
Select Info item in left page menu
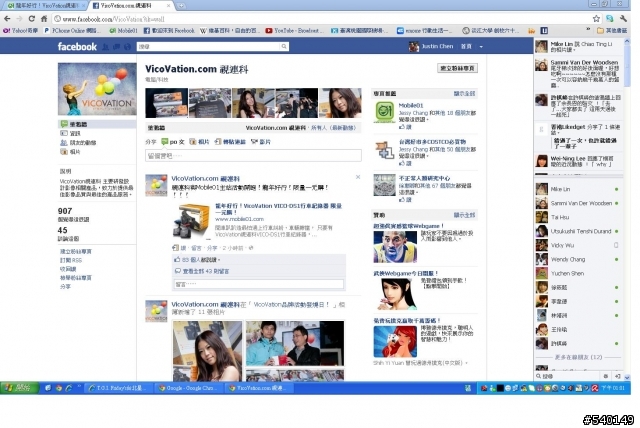click(x=70, y=133)
